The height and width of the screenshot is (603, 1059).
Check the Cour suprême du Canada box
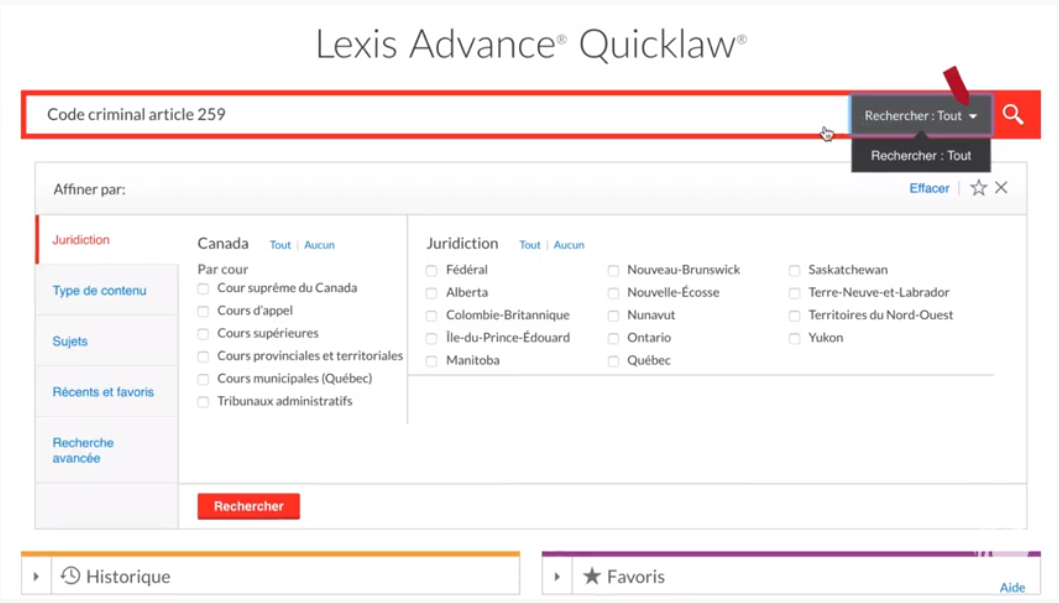tap(204, 289)
